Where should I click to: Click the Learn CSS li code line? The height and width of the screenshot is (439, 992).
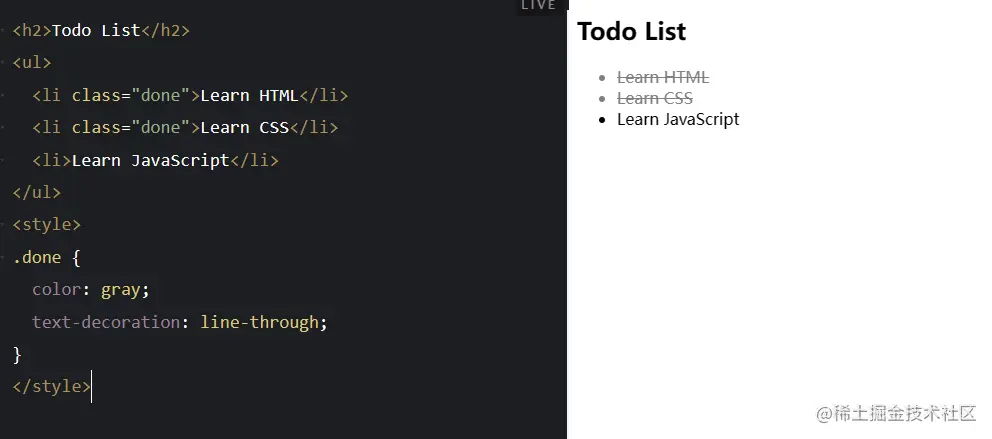coord(185,128)
